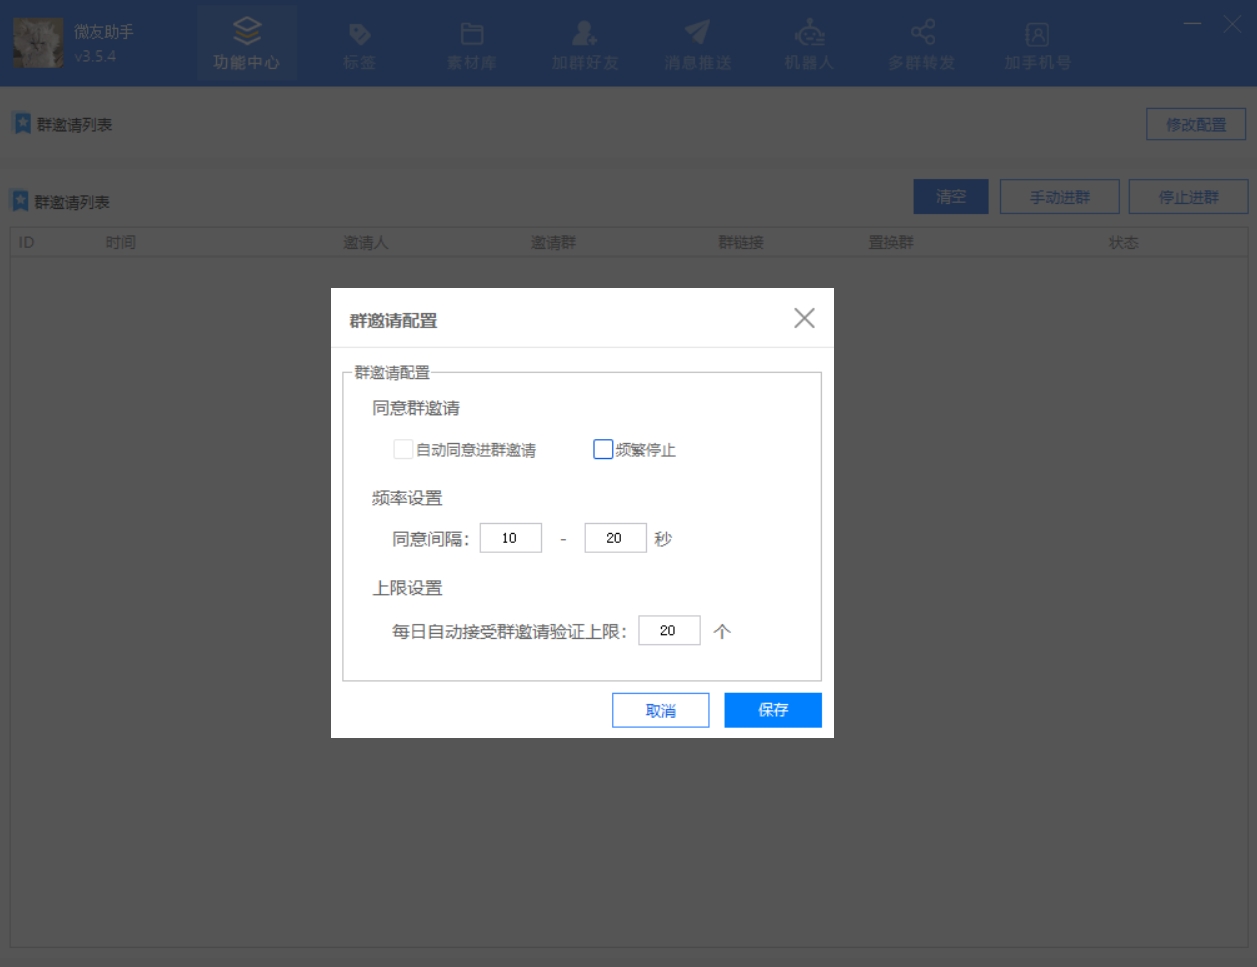Image resolution: width=1257 pixels, height=967 pixels.
Task: Open the 标签 tab
Action: 359,44
